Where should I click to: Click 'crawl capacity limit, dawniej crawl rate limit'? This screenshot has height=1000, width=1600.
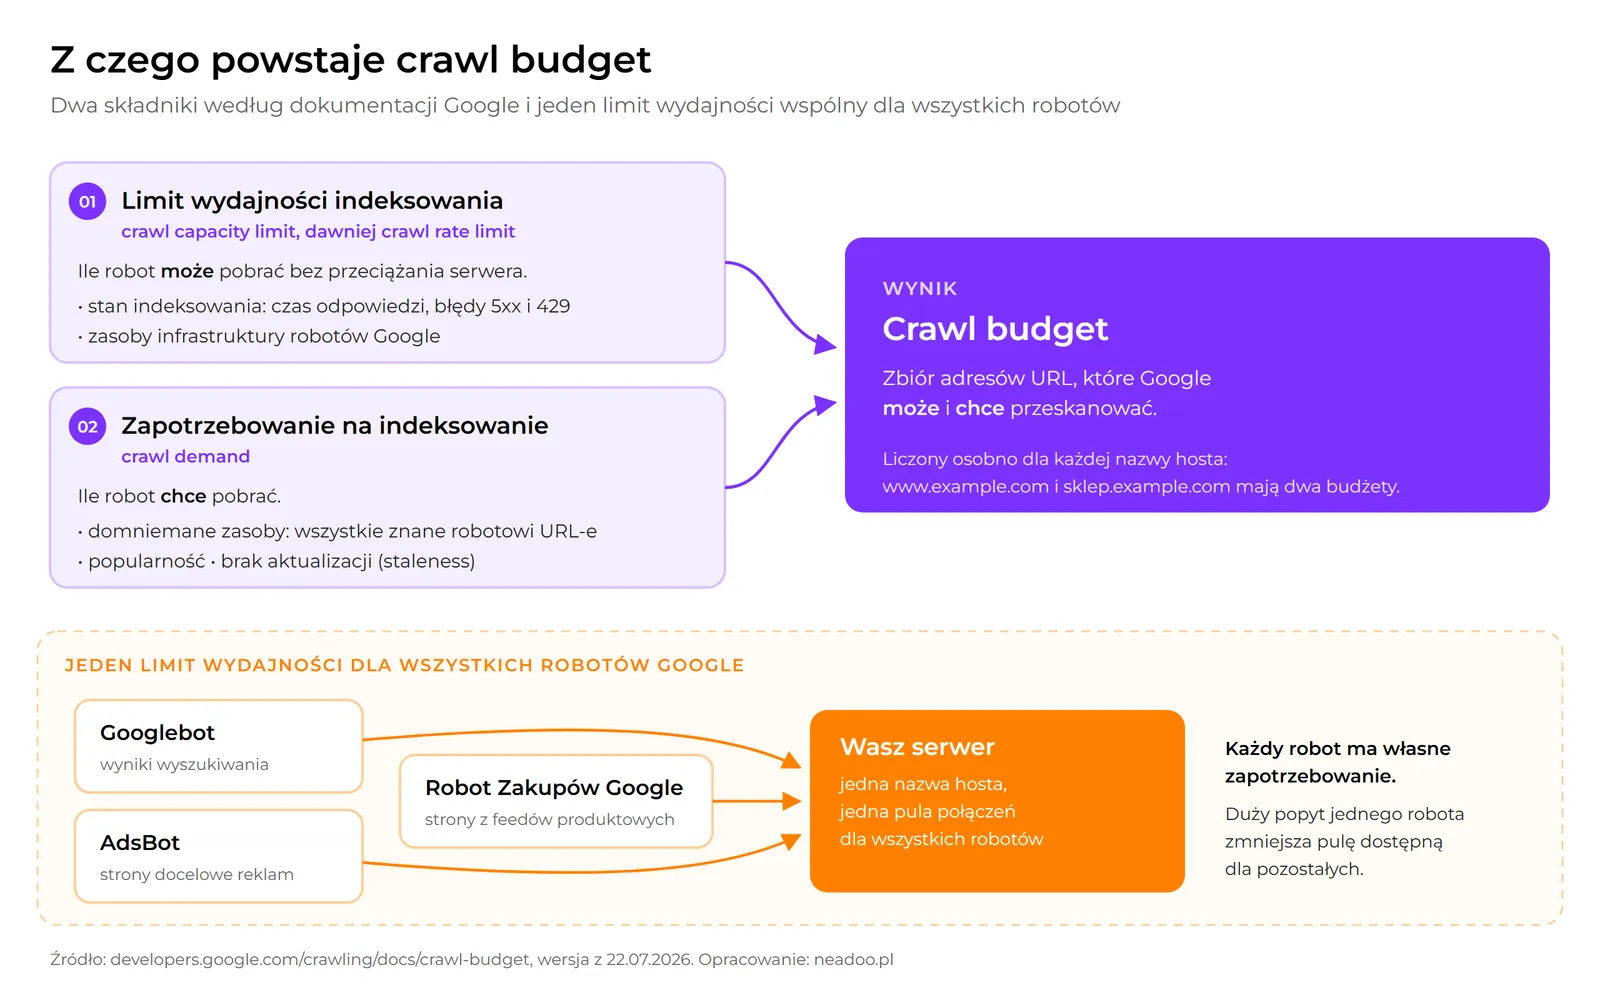(x=318, y=231)
